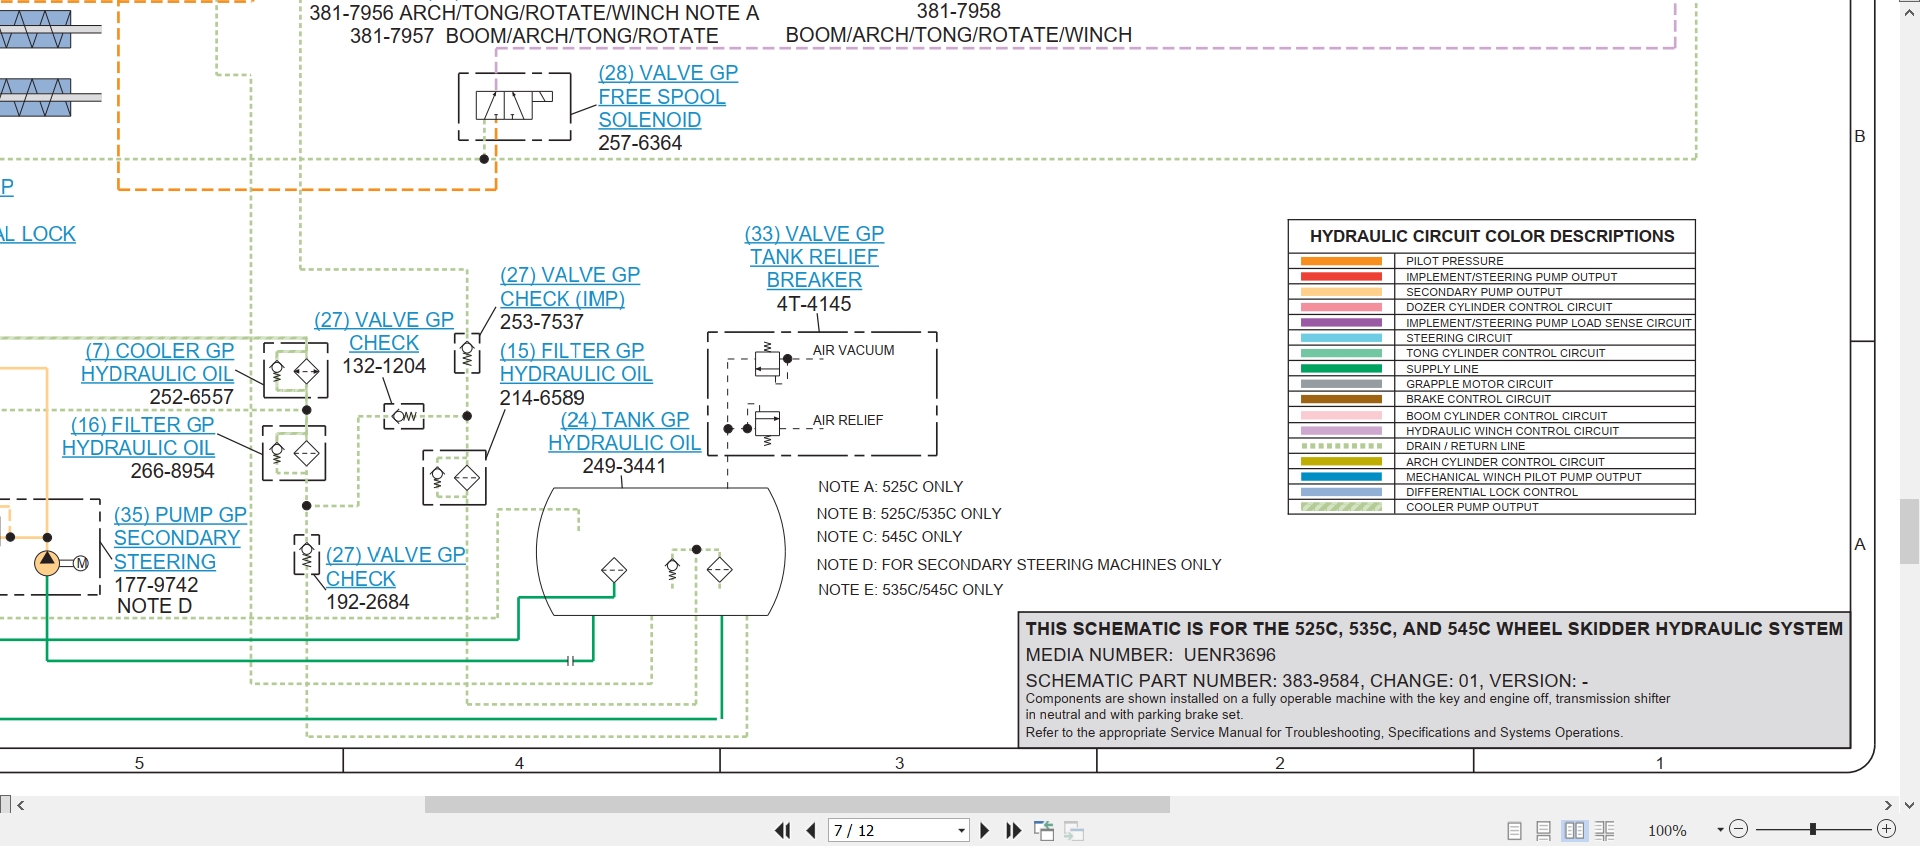Click the SUPPLY LINE color swatch
The width and height of the screenshot is (1920, 846).
[x=1341, y=369]
